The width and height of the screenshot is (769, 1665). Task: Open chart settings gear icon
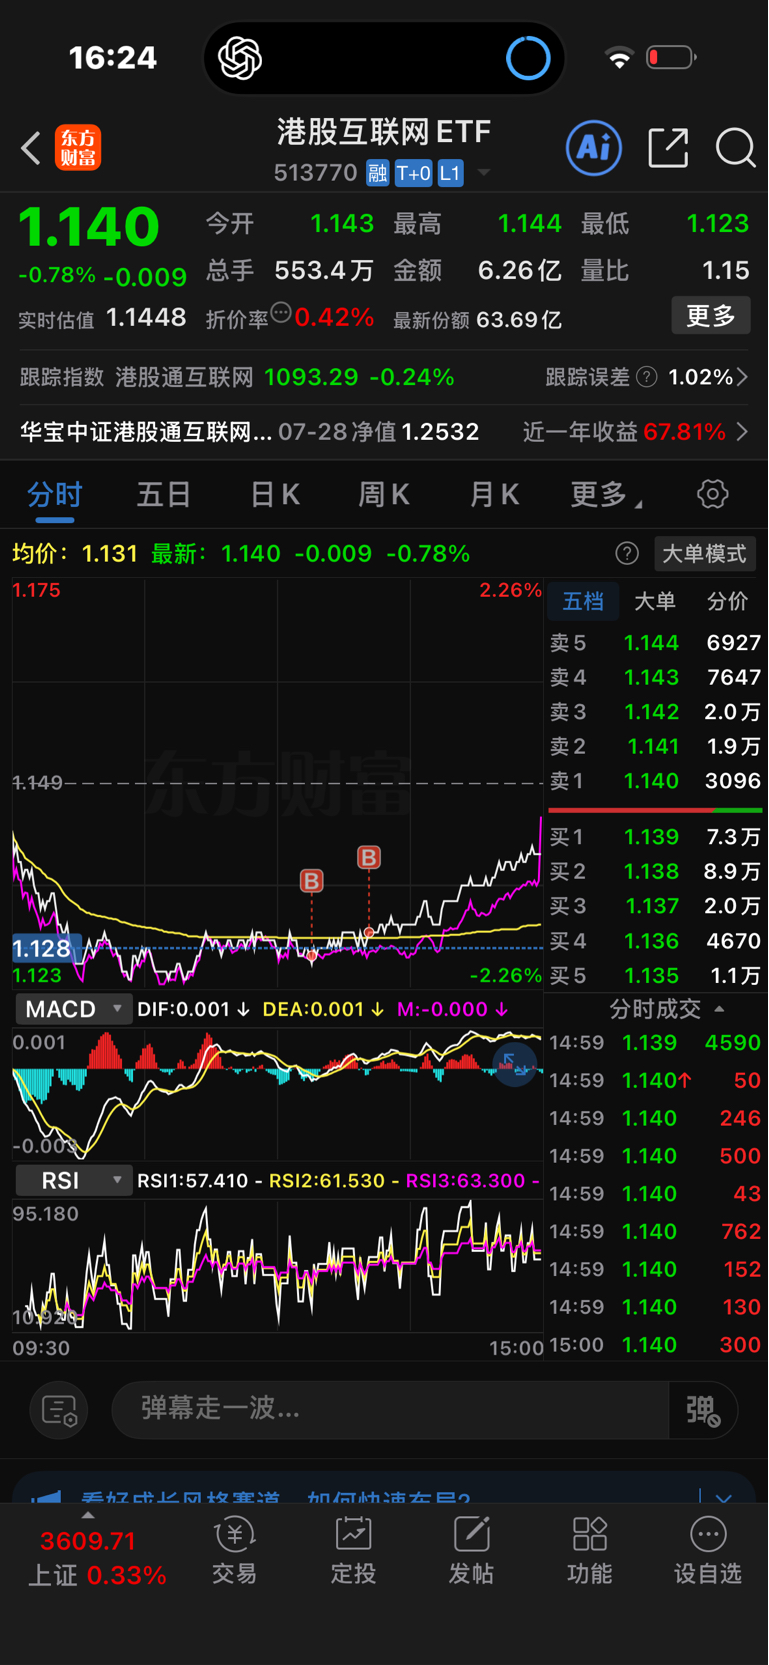pos(713,494)
